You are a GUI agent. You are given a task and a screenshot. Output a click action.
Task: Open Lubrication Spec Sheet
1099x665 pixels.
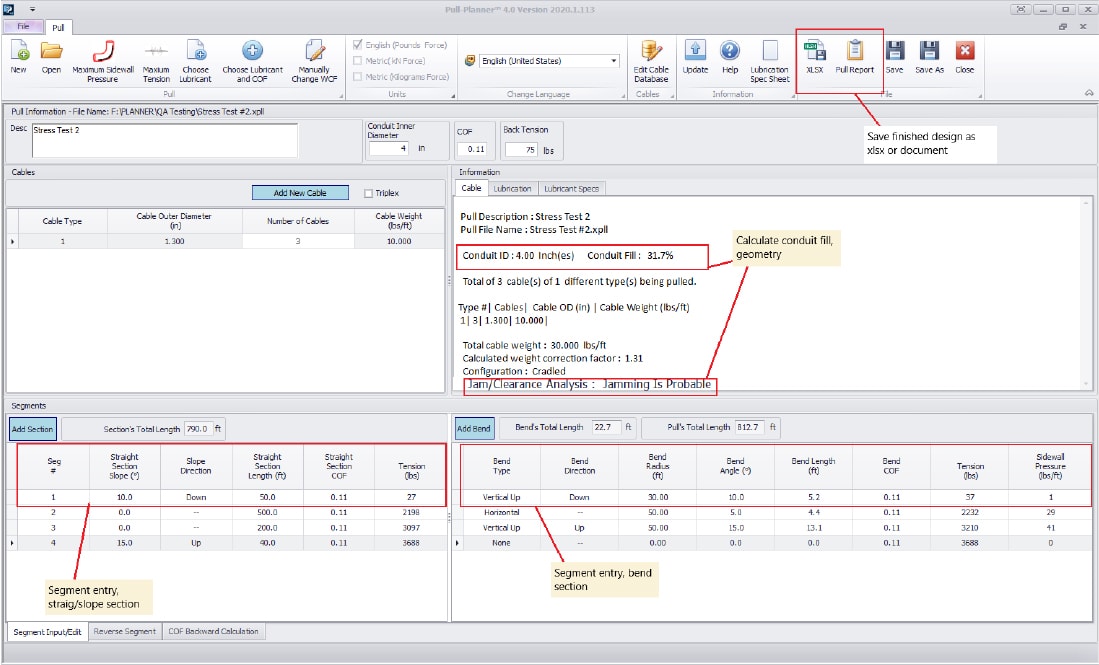tap(770, 61)
